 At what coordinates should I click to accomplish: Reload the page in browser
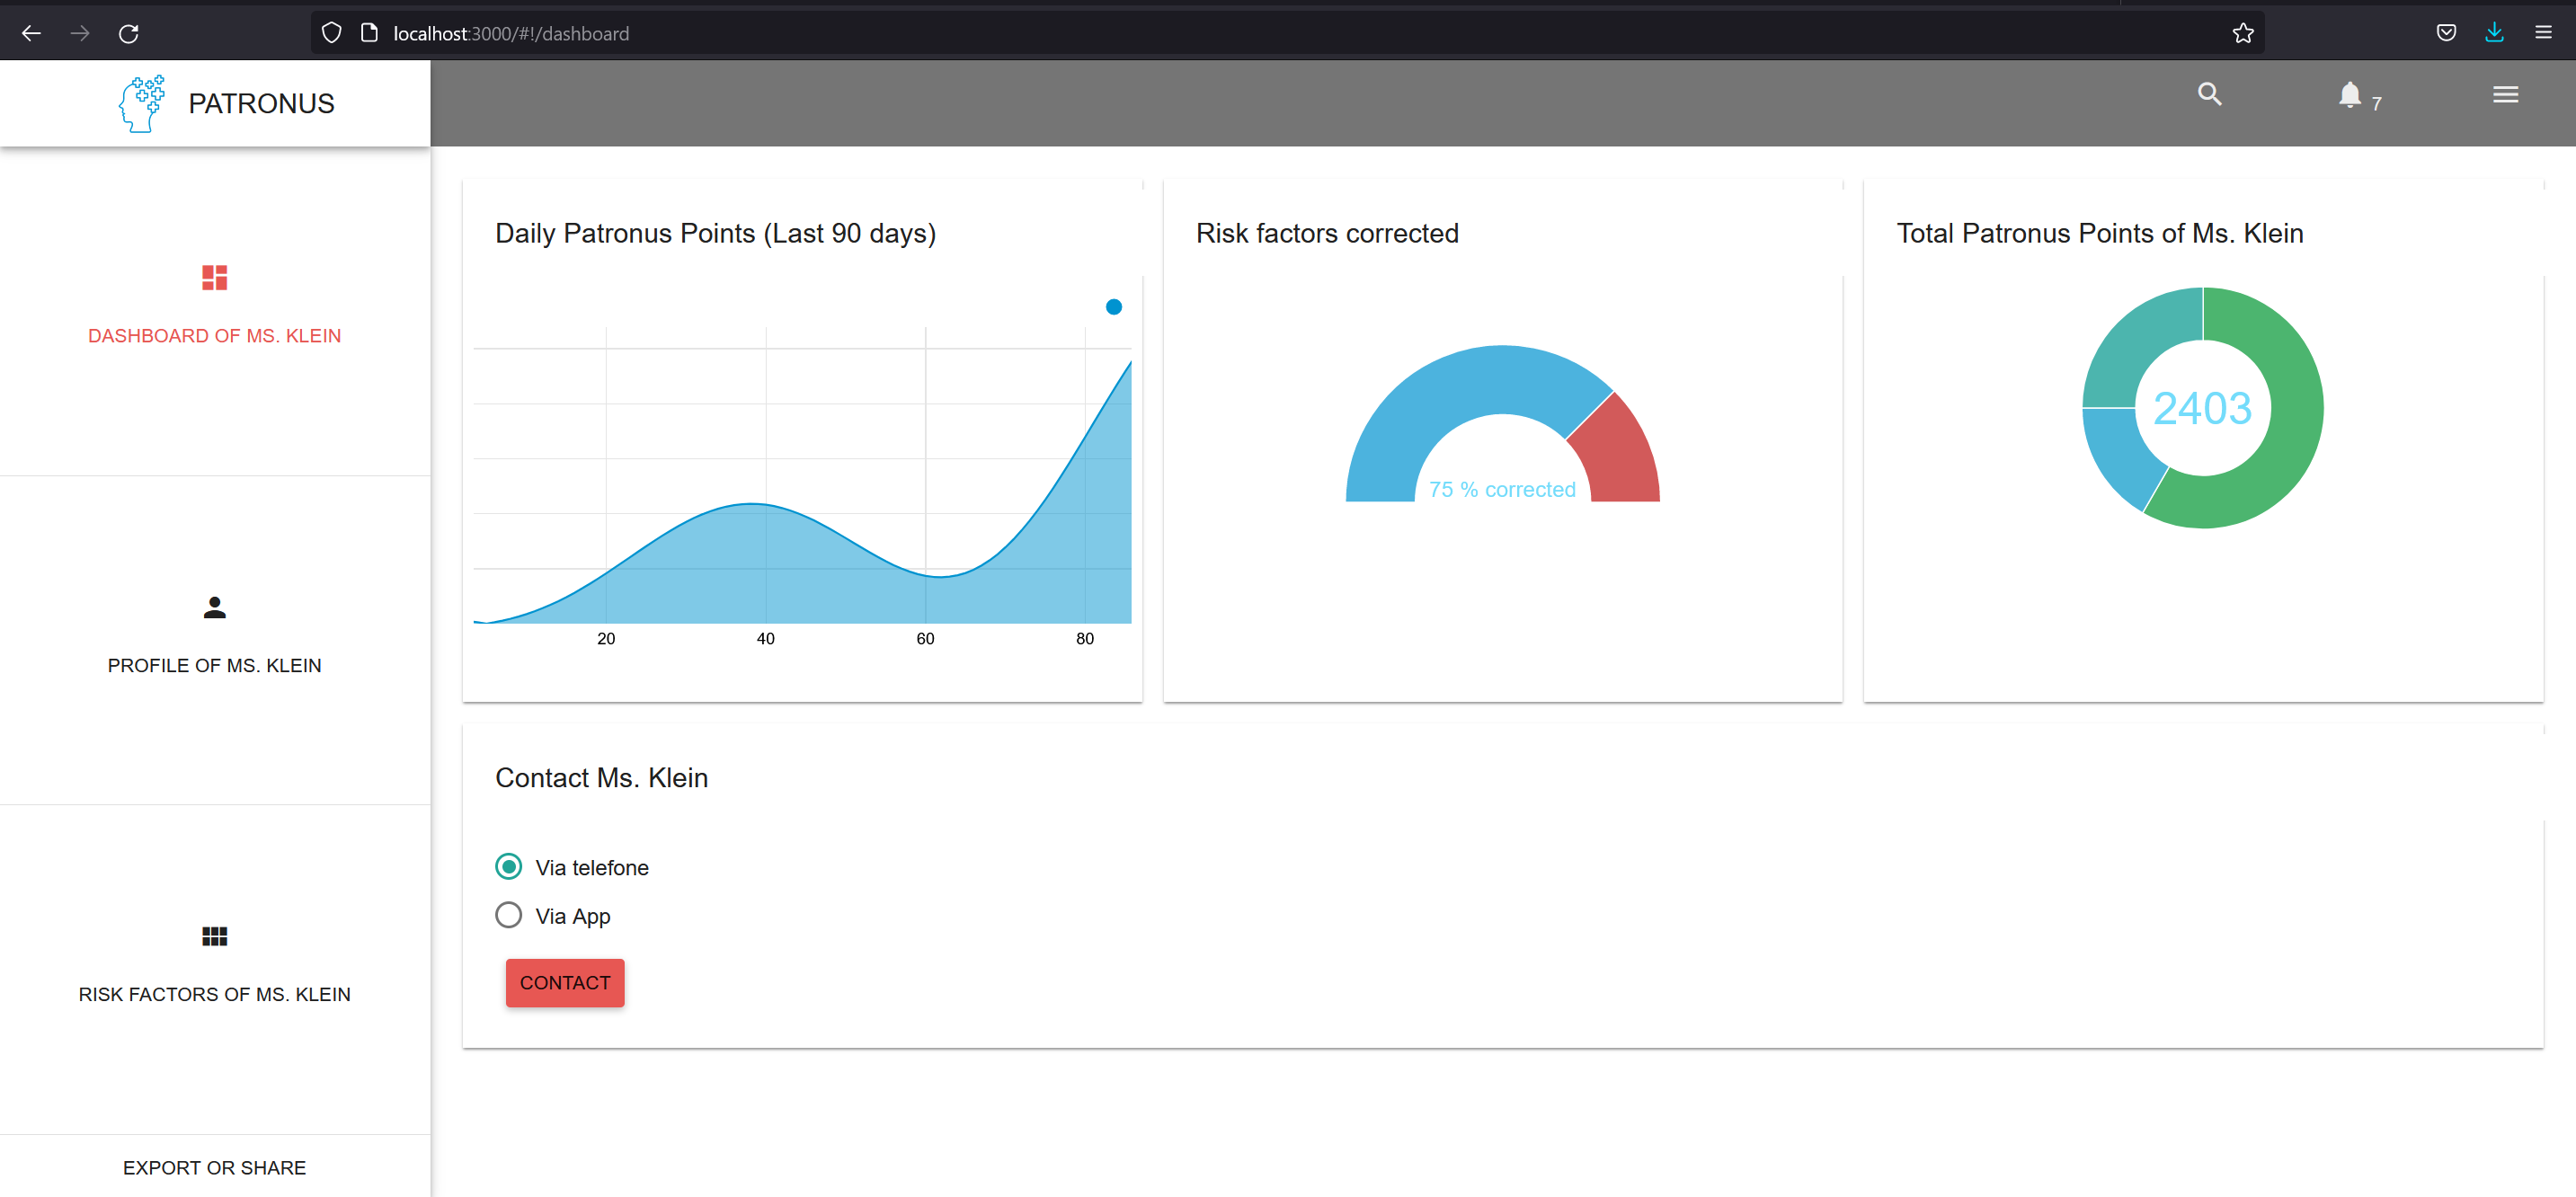(129, 33)
